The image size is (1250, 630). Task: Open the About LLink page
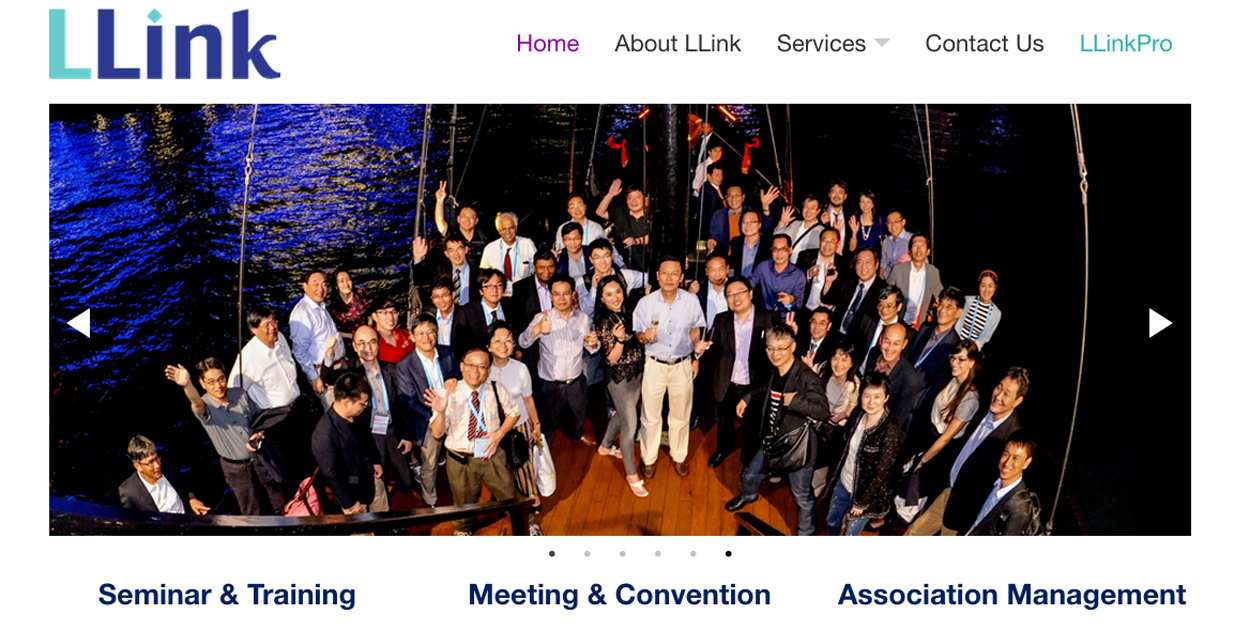tap(678, 44)
